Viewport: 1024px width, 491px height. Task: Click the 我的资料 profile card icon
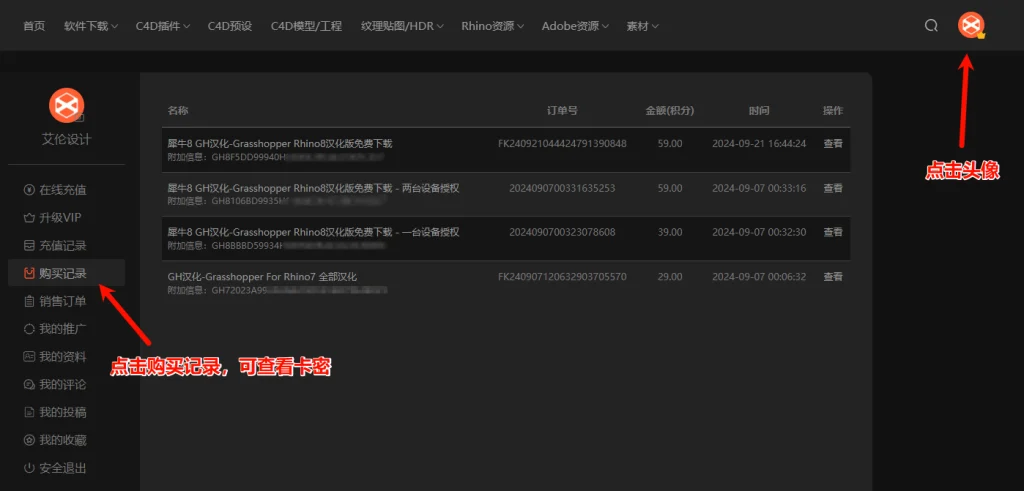(29, 356)
